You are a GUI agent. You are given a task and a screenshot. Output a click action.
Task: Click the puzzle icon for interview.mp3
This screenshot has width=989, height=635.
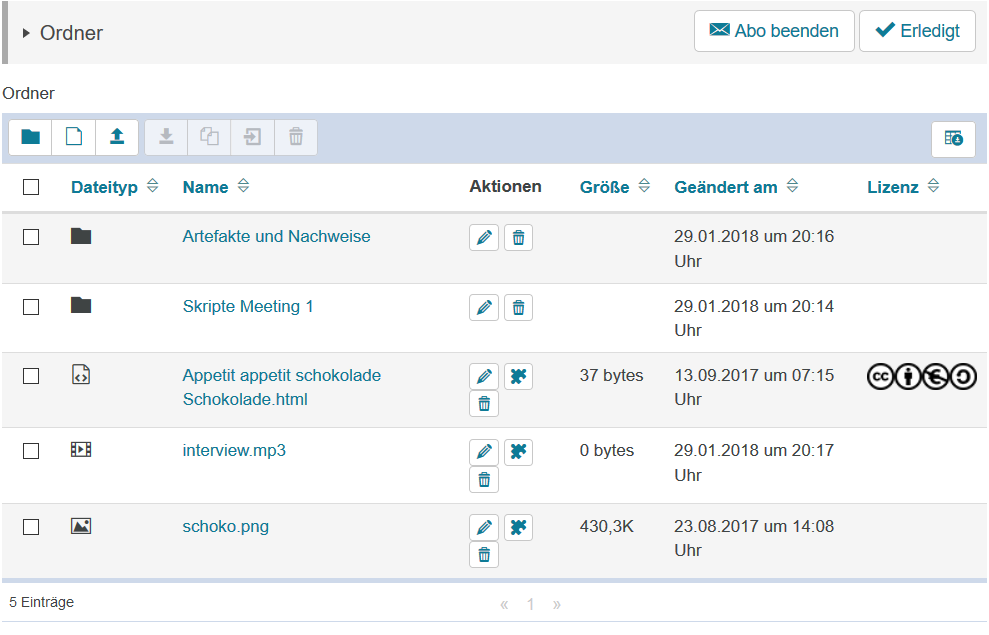click(x=518, y=452)
